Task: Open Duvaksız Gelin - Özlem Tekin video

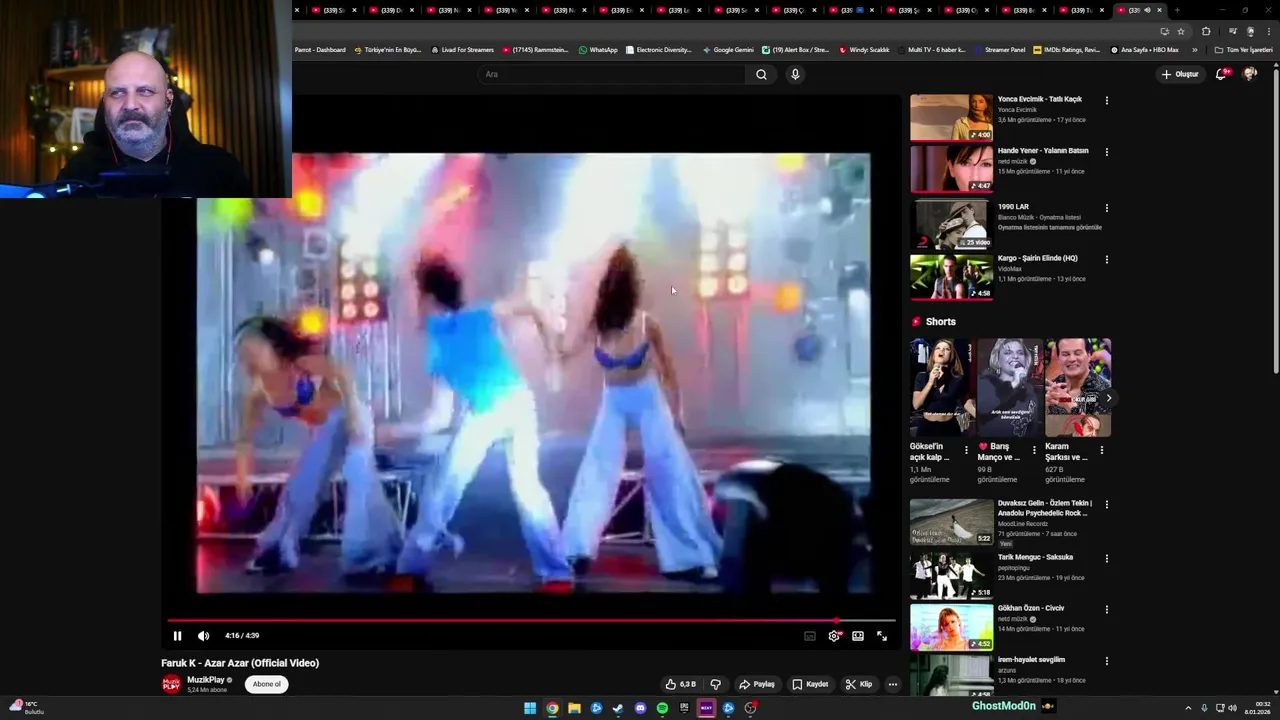Action: tap(1045, 507)
